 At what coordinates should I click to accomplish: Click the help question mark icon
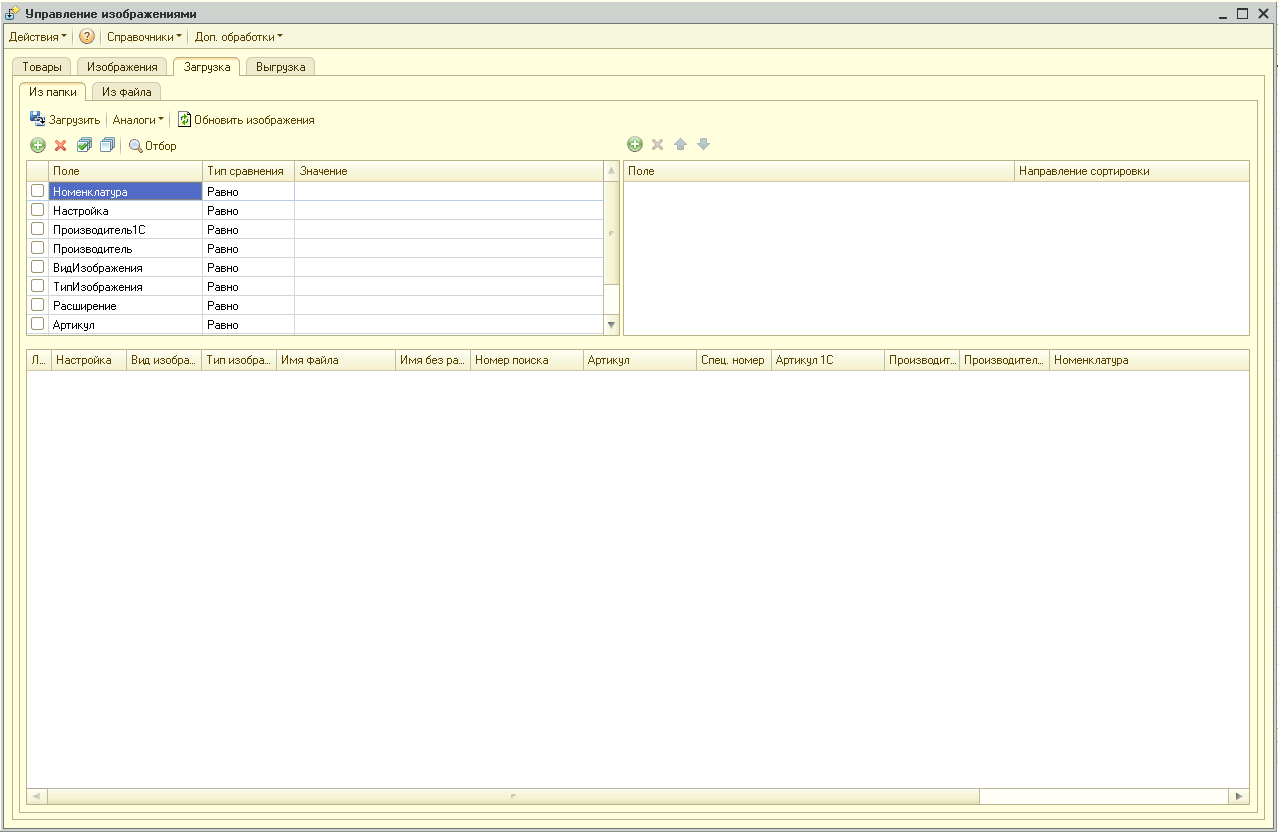pyautogui.click(x=87, y=37)
